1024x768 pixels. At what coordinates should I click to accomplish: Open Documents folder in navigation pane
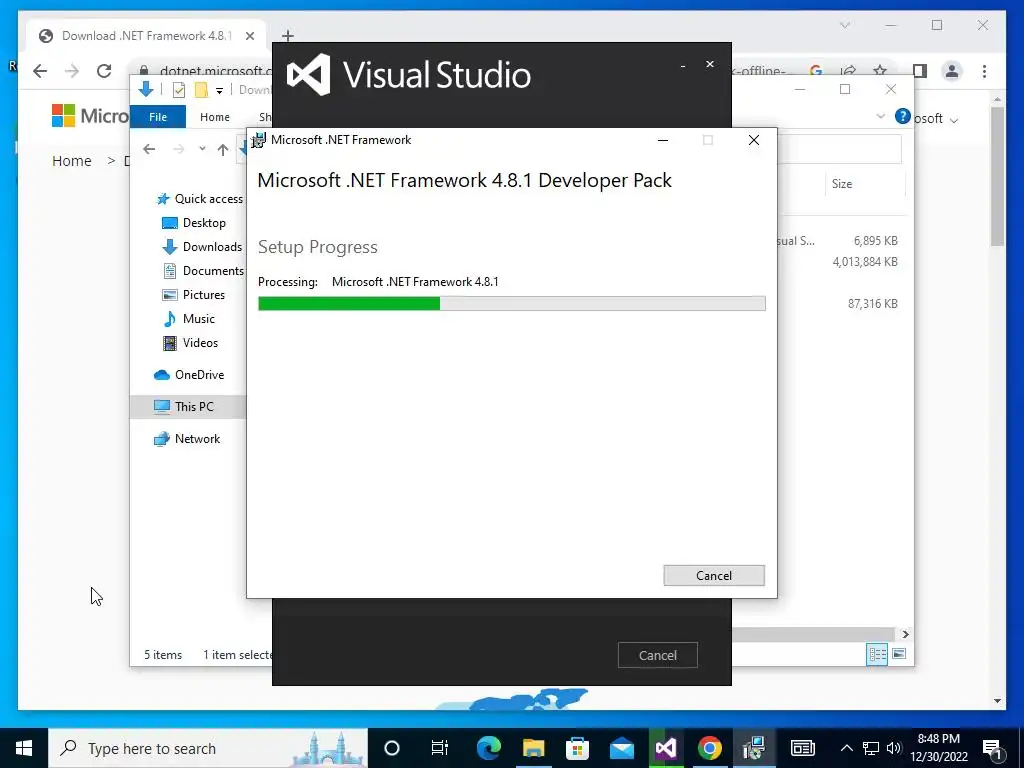point(203,270)
